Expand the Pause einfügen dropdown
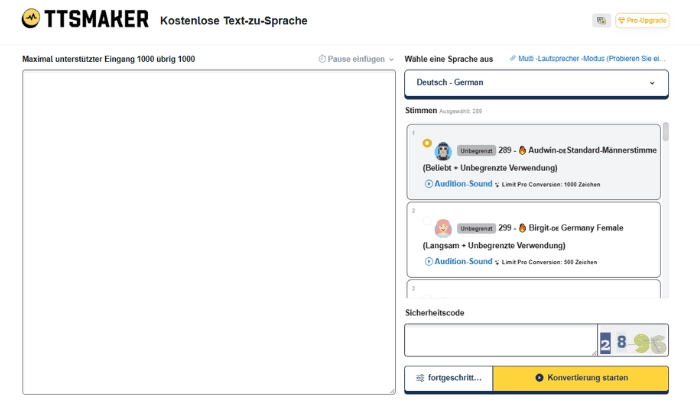Image resolution: width=700 pixels, height=400 pixels. 356,59
